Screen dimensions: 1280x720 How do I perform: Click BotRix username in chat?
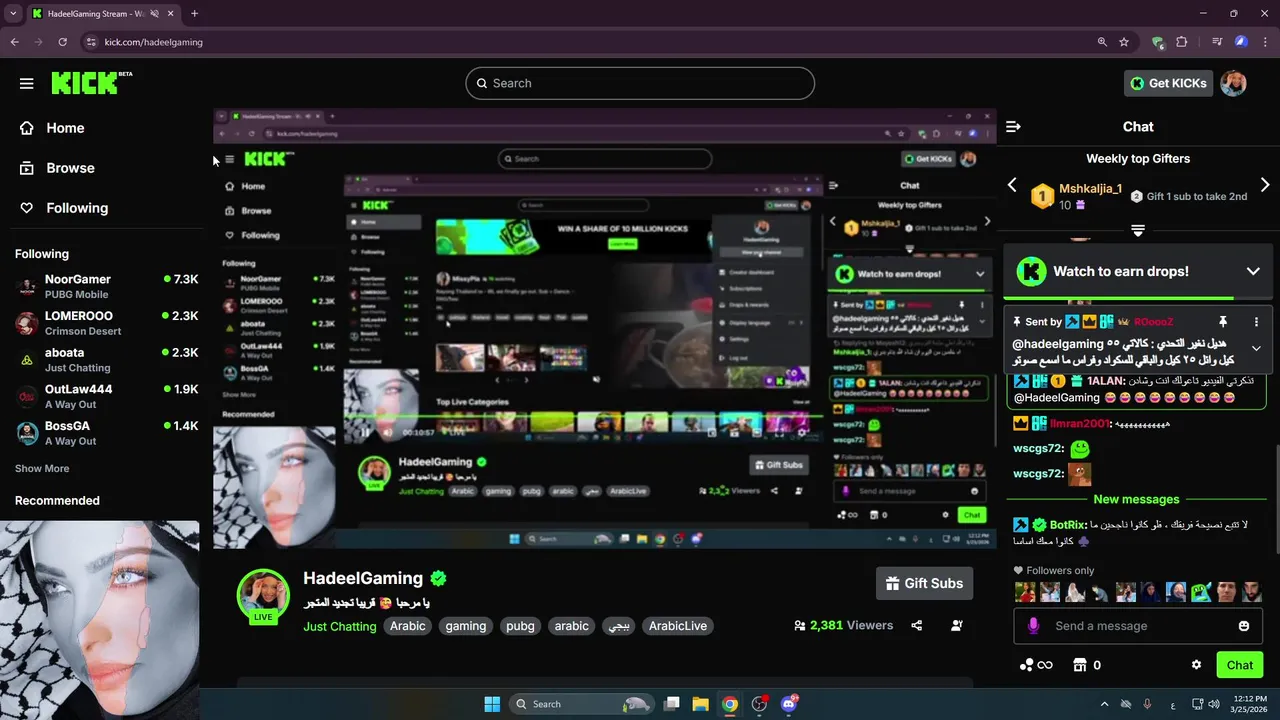pos(1068,525)
